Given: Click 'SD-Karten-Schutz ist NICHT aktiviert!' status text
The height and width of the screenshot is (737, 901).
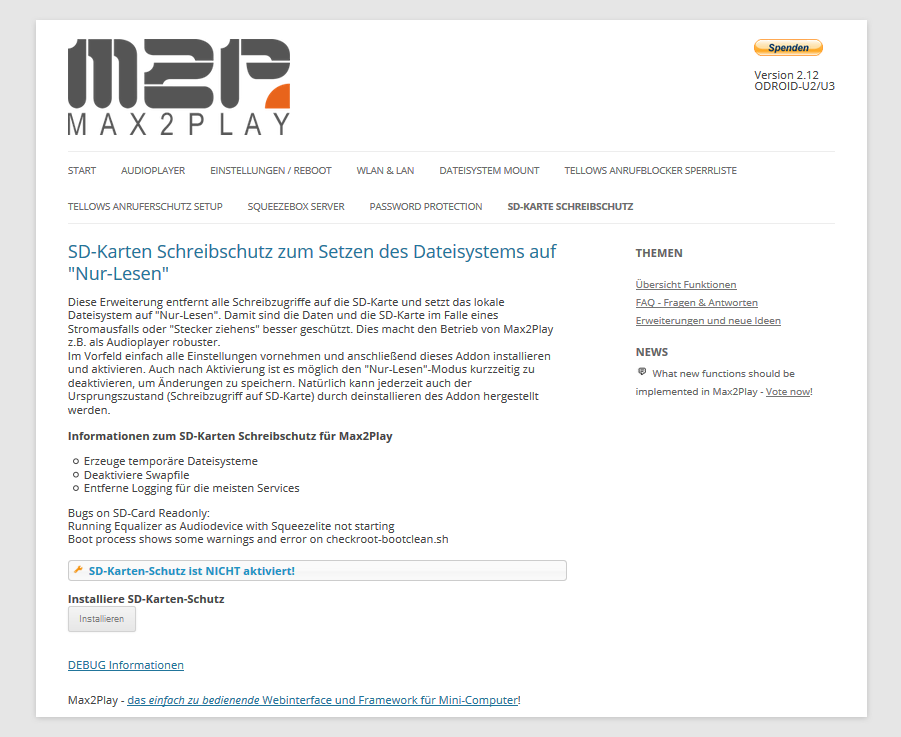Looking at the screenshot, I should pyautogui.click(x=191, y=571).
